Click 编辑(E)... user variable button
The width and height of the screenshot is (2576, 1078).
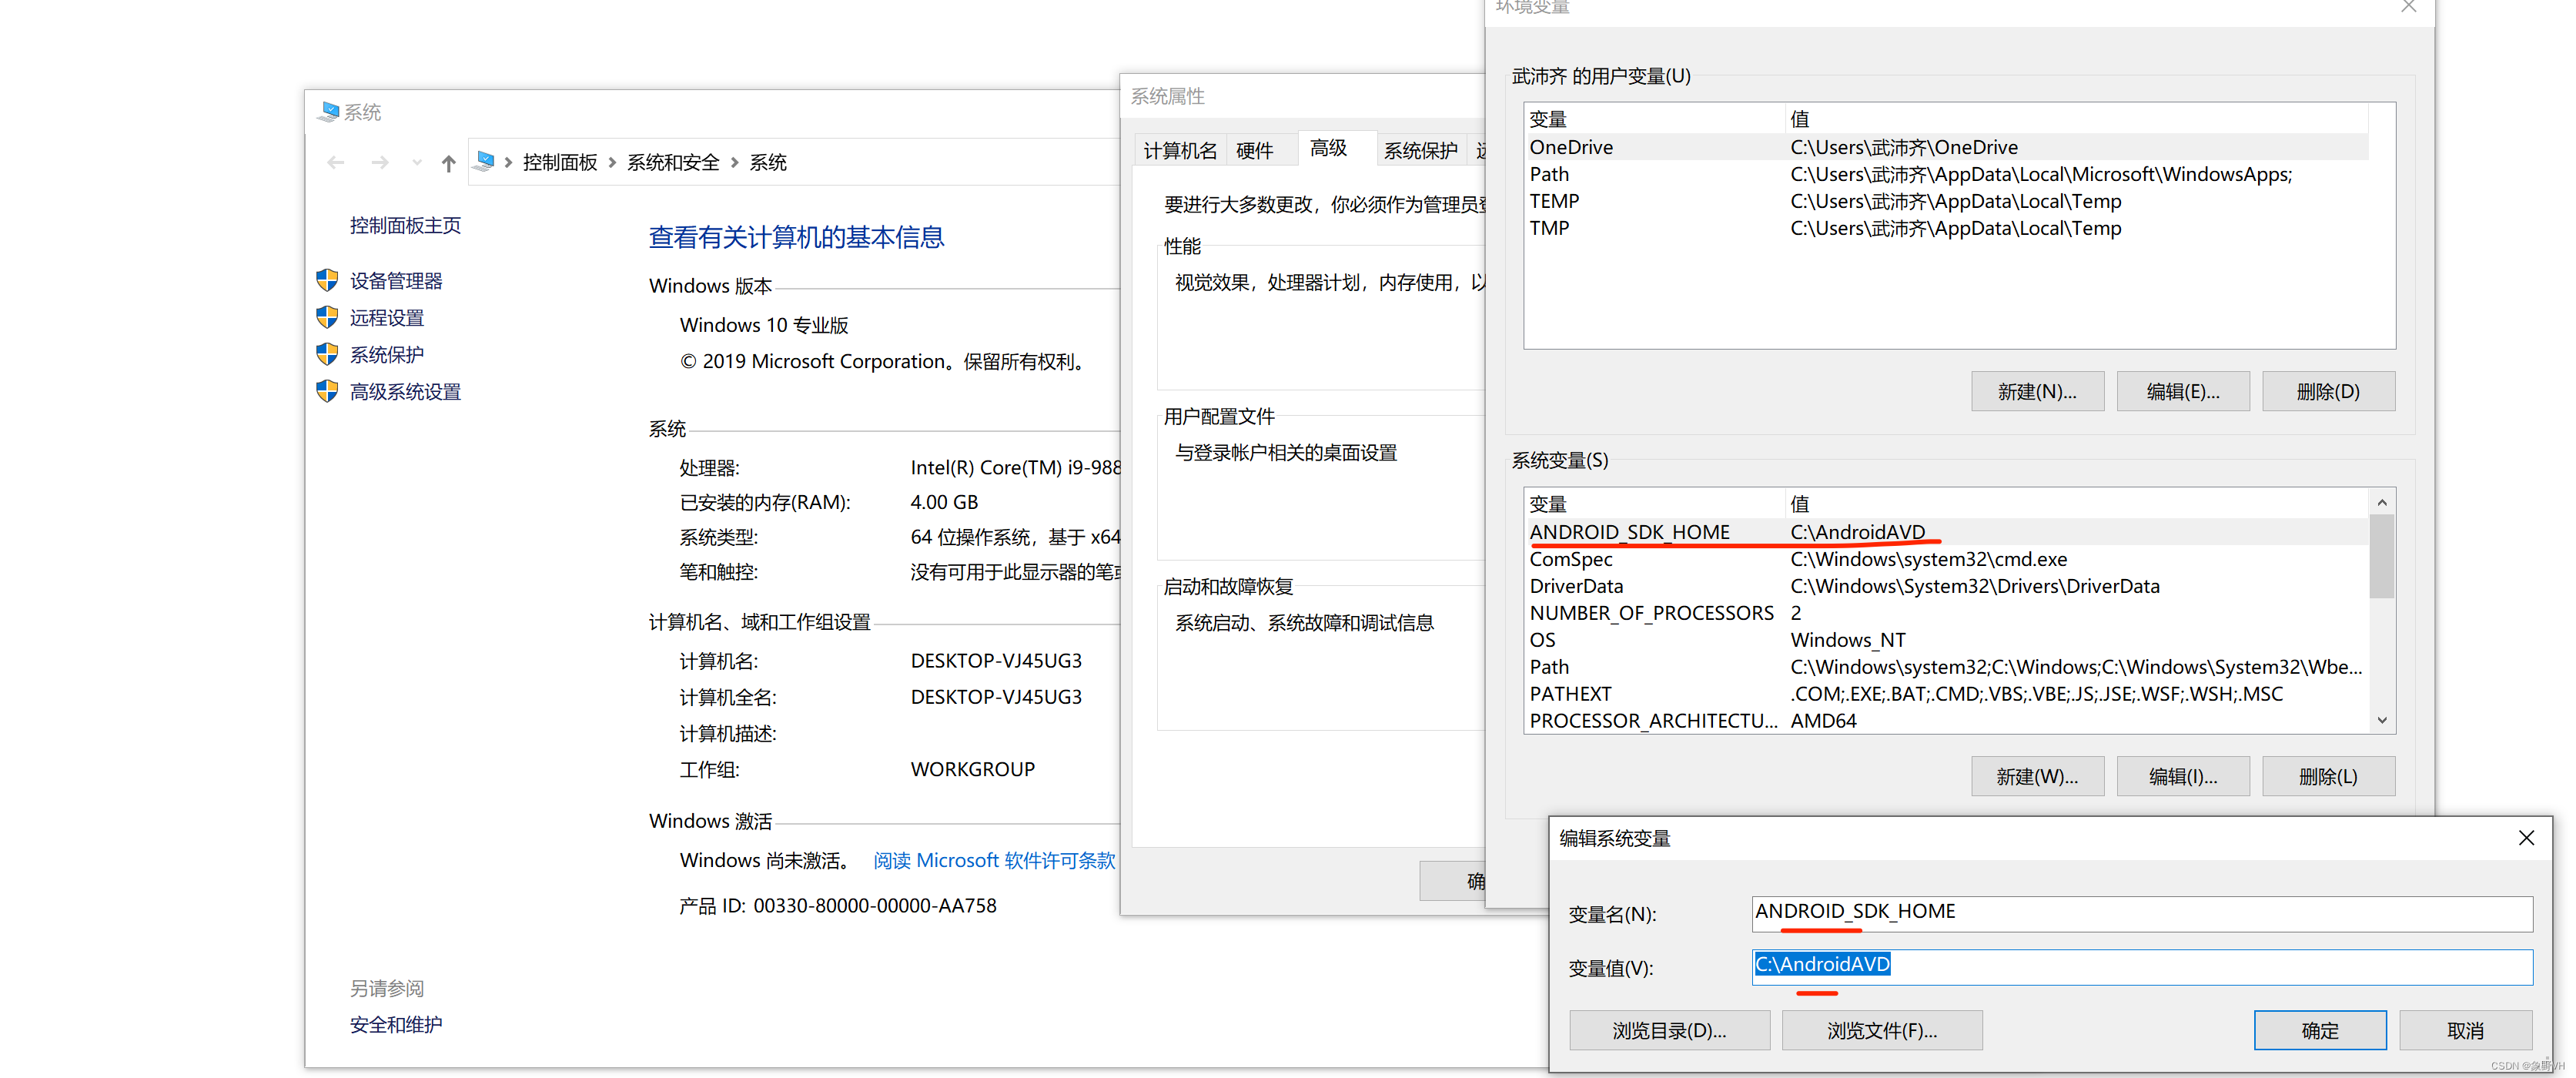pyautogui.click(x=2183, y=392)
